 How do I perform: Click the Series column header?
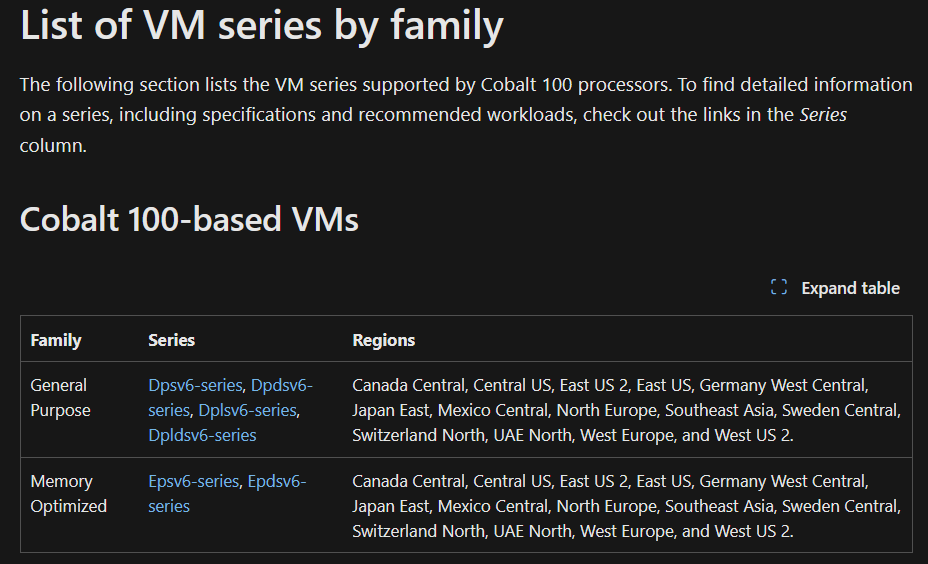(x=171, y=340)
